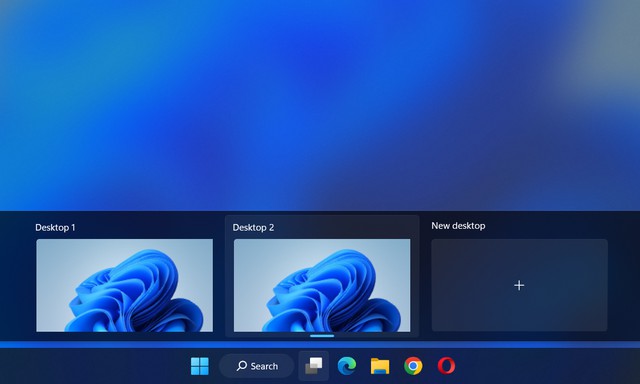640x384 pixels.
Task: Launch Opera browser from taskbar
Action: [x=446, y=366]
